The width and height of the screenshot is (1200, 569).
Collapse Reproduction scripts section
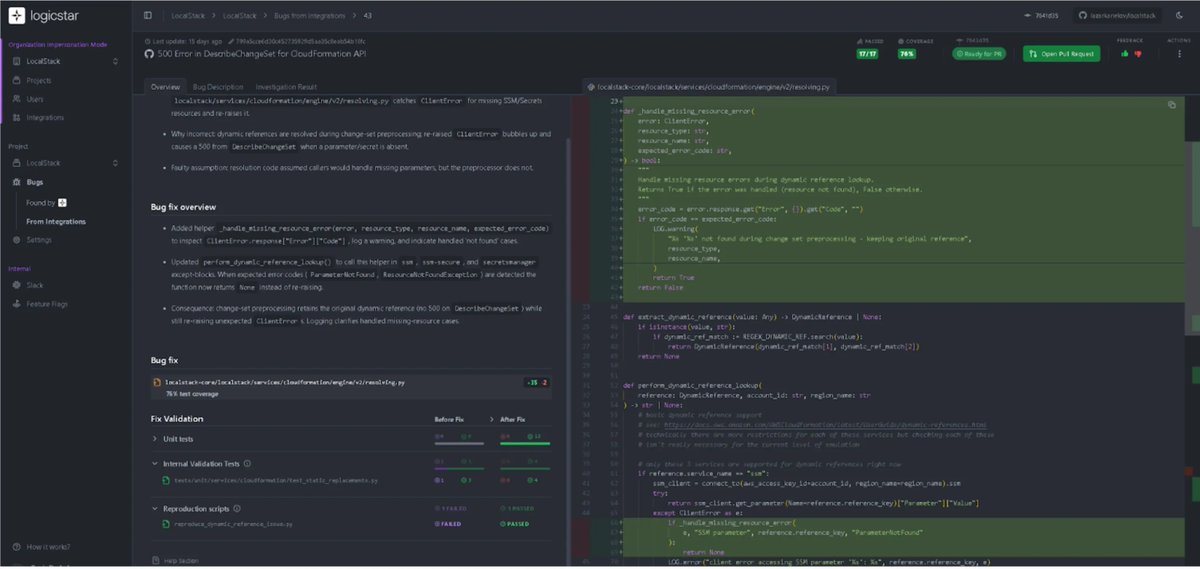coord(155,508)
